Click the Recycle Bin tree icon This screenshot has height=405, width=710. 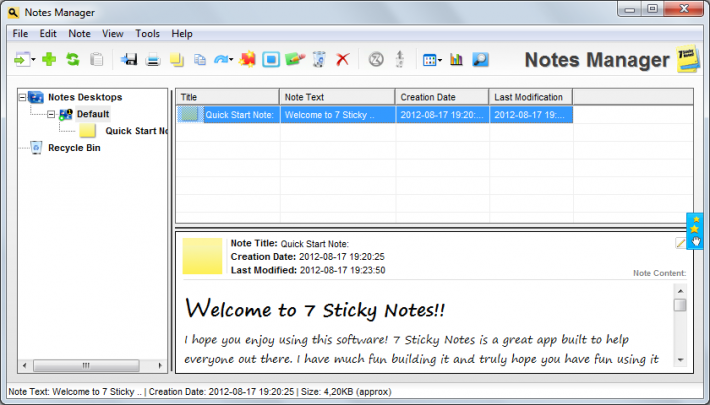[x=36, y=148]
